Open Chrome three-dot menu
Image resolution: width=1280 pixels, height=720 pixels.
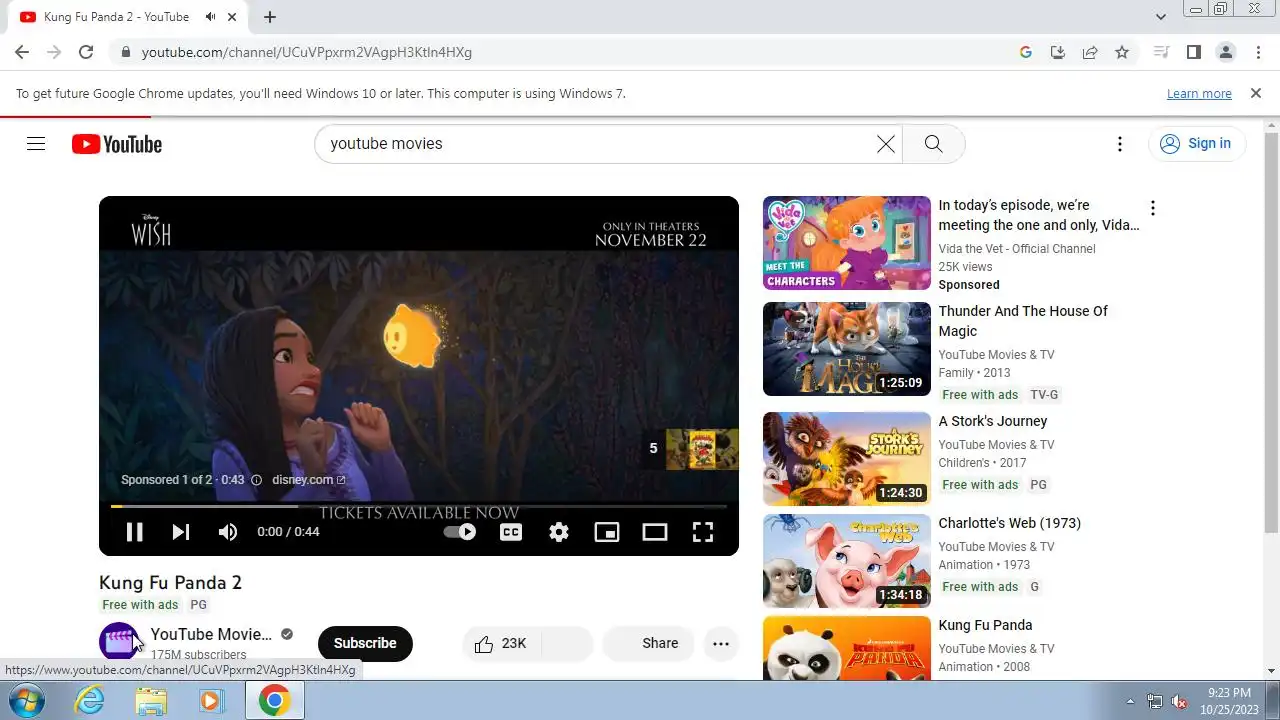pos(1257,52)
